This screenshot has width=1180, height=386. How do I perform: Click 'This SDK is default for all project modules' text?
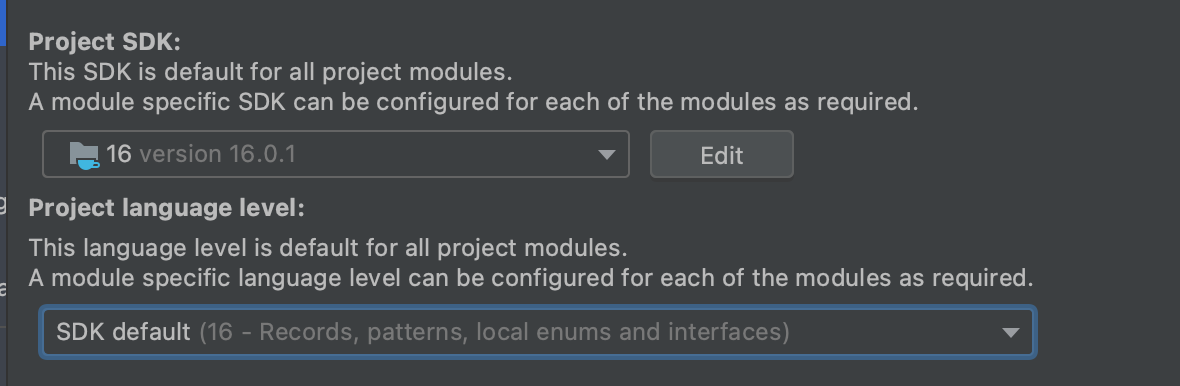(x=270, y=72)
